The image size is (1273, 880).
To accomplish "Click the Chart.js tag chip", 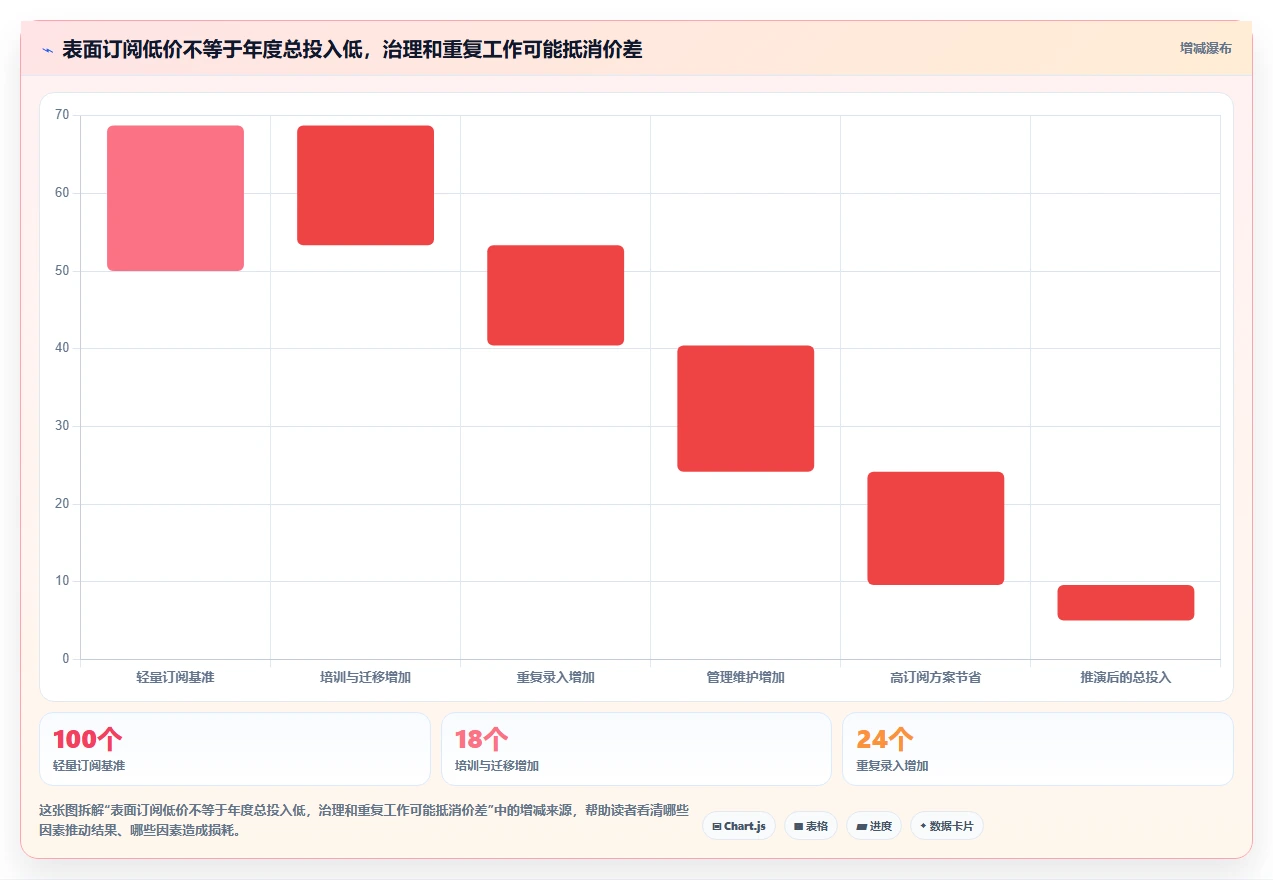I will 739,826.
